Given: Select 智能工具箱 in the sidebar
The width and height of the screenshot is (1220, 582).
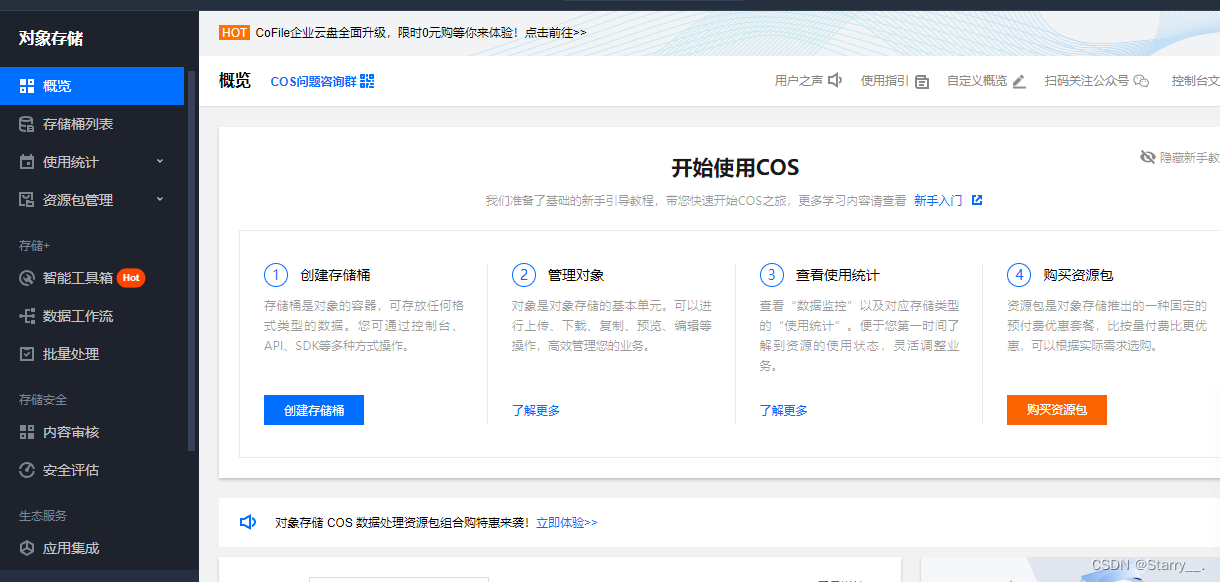Looking at the screenshot, I should point(60,278).
